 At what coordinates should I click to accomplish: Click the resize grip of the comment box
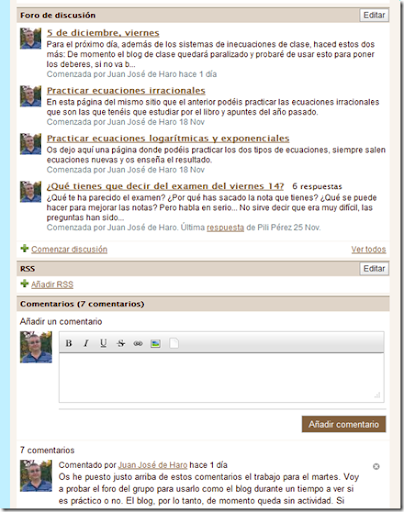(378, 395)
